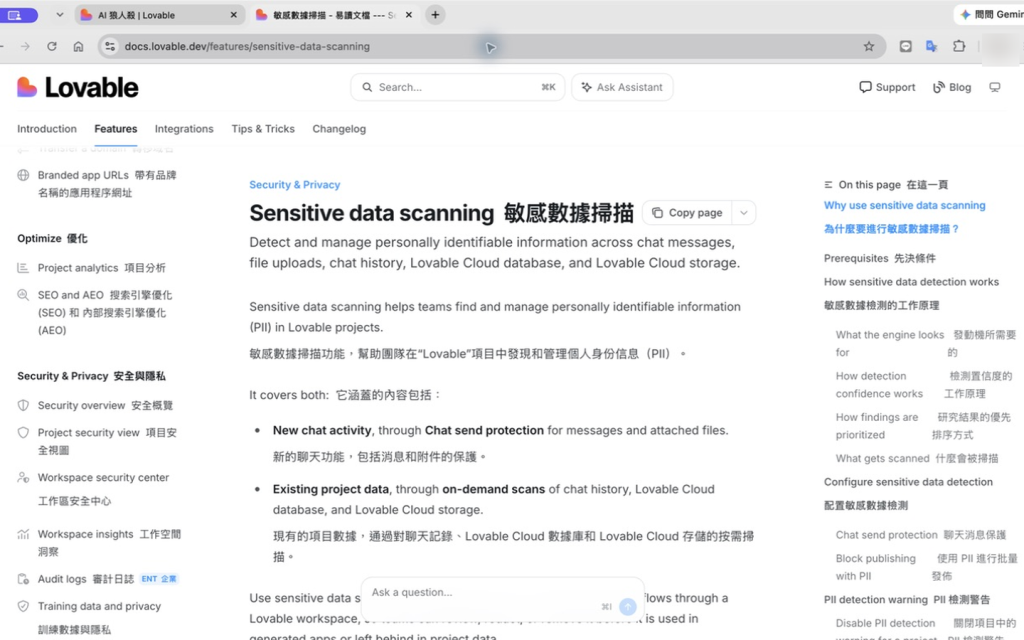1024x640 pixels.
Task: Jump to How detection confidence works
Action: click(924, 385)
